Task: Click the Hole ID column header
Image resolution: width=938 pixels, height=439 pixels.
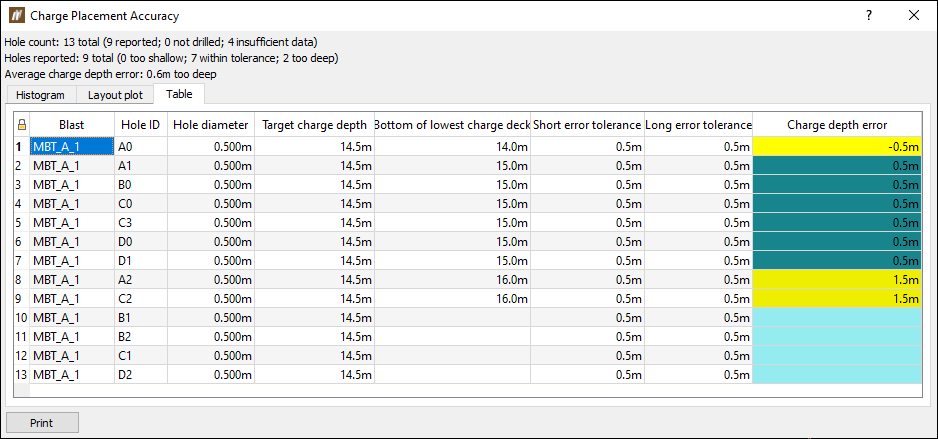Action: [141, 125]
